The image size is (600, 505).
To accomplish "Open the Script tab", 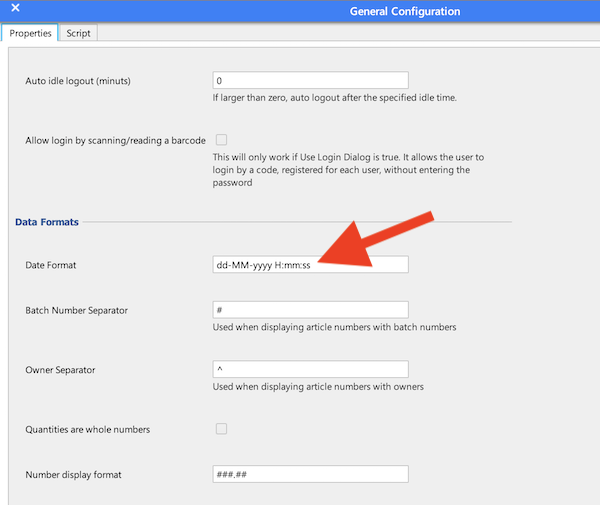I will coord(78,33).
